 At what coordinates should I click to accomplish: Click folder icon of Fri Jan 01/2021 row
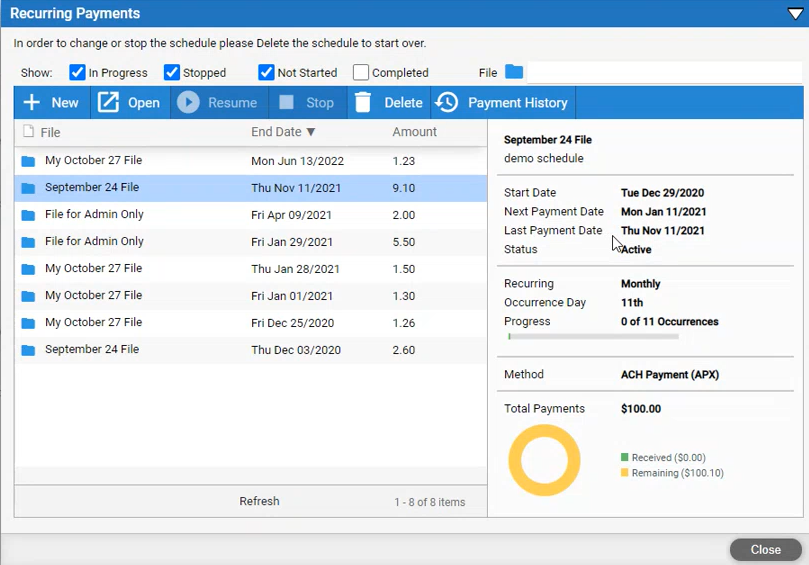[28, 296]
